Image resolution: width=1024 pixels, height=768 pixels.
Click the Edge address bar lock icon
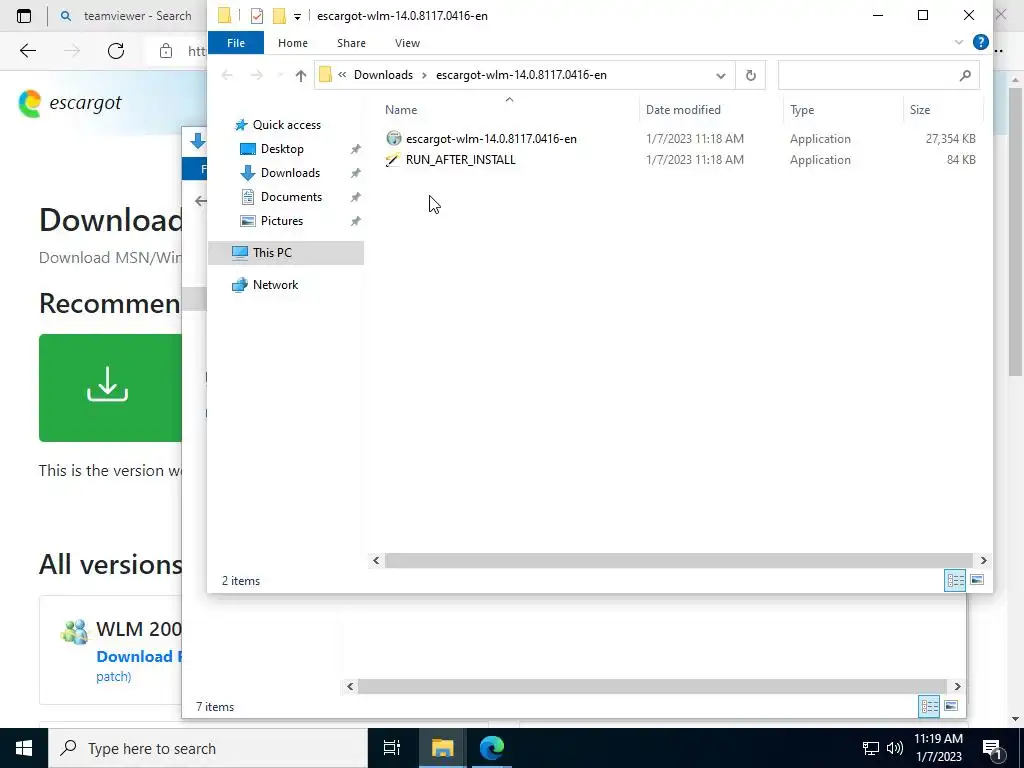pyautogui.click(x=166, y=51)
